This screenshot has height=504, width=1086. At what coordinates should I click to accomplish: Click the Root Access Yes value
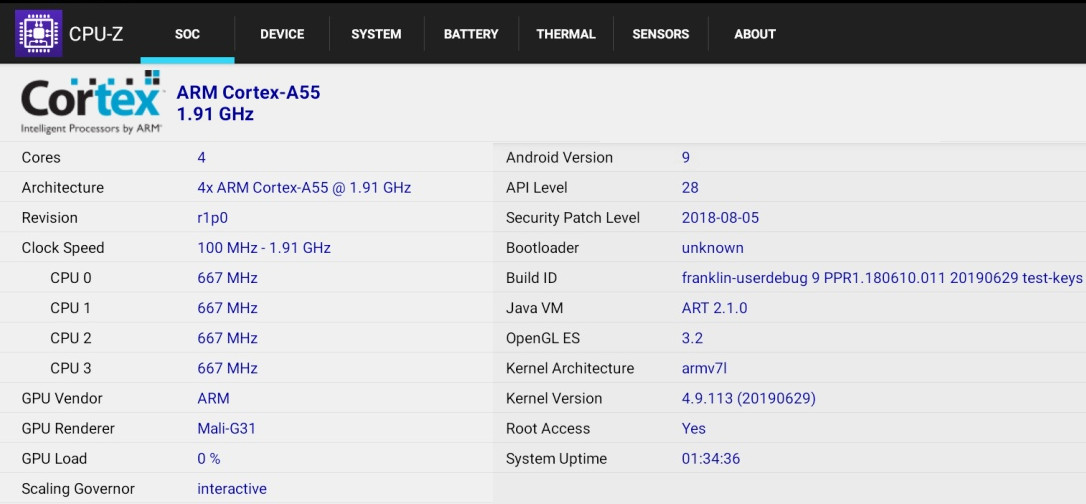693,429
